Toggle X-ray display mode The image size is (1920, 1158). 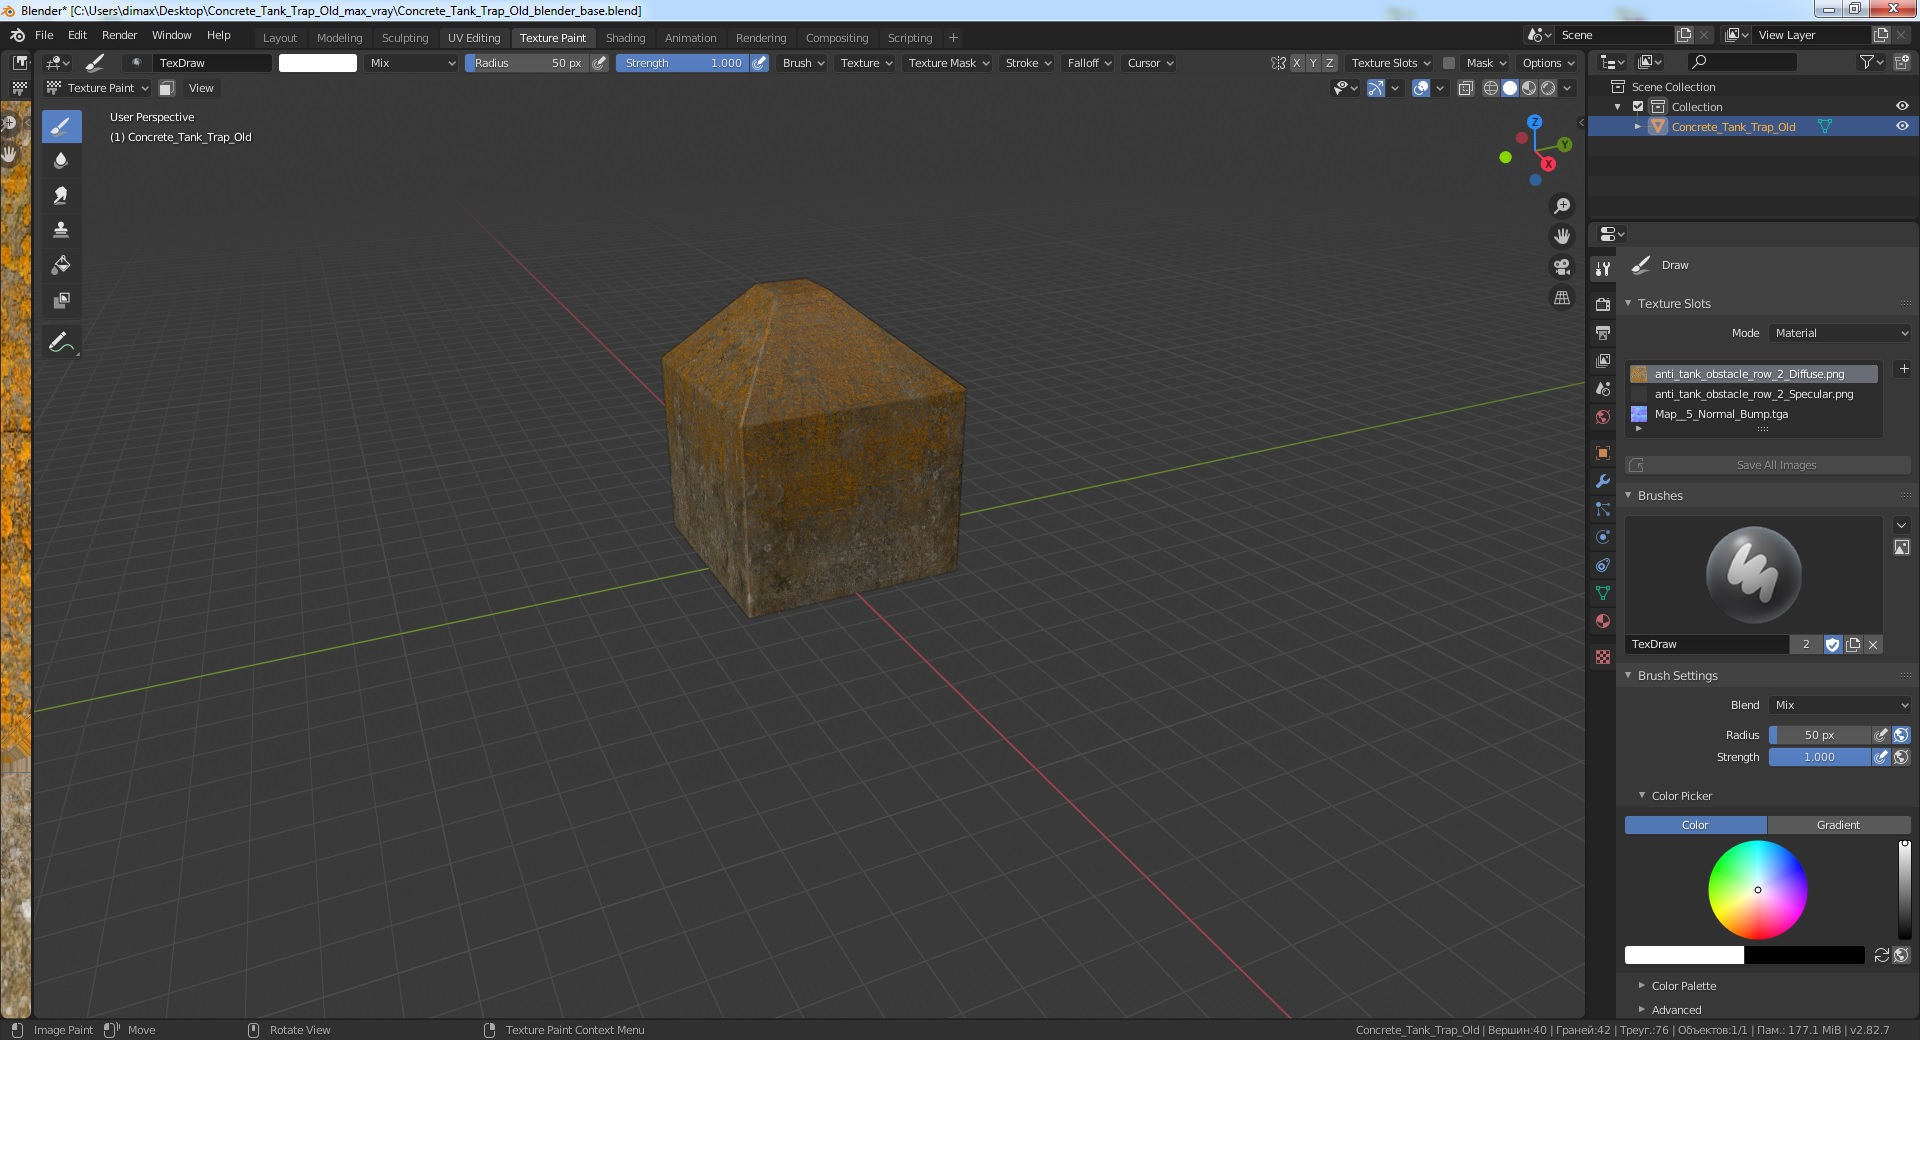1465,88
